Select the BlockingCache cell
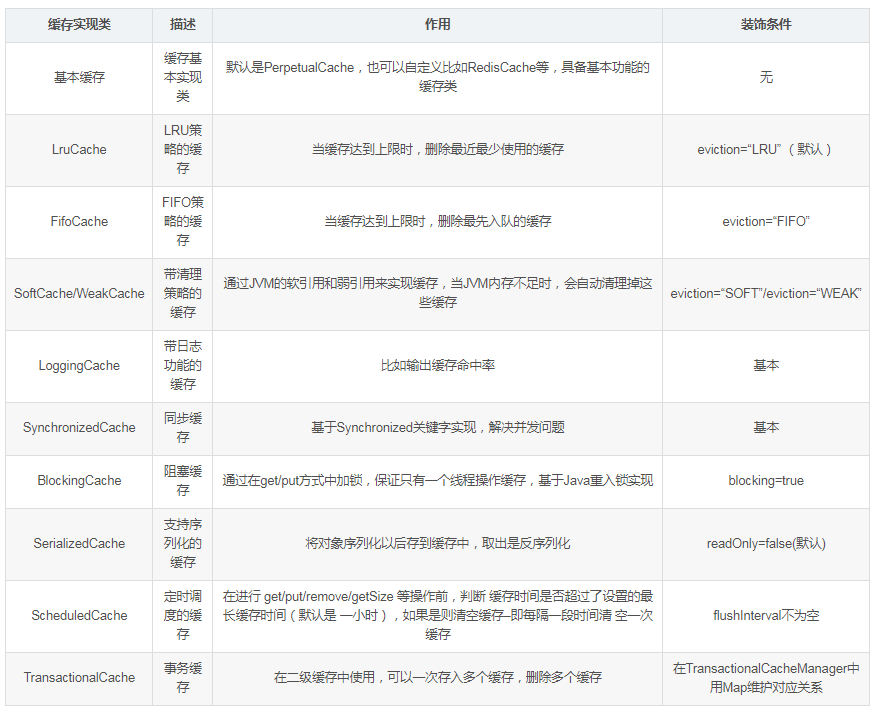 pyautogui.click(x=79, y=481)
